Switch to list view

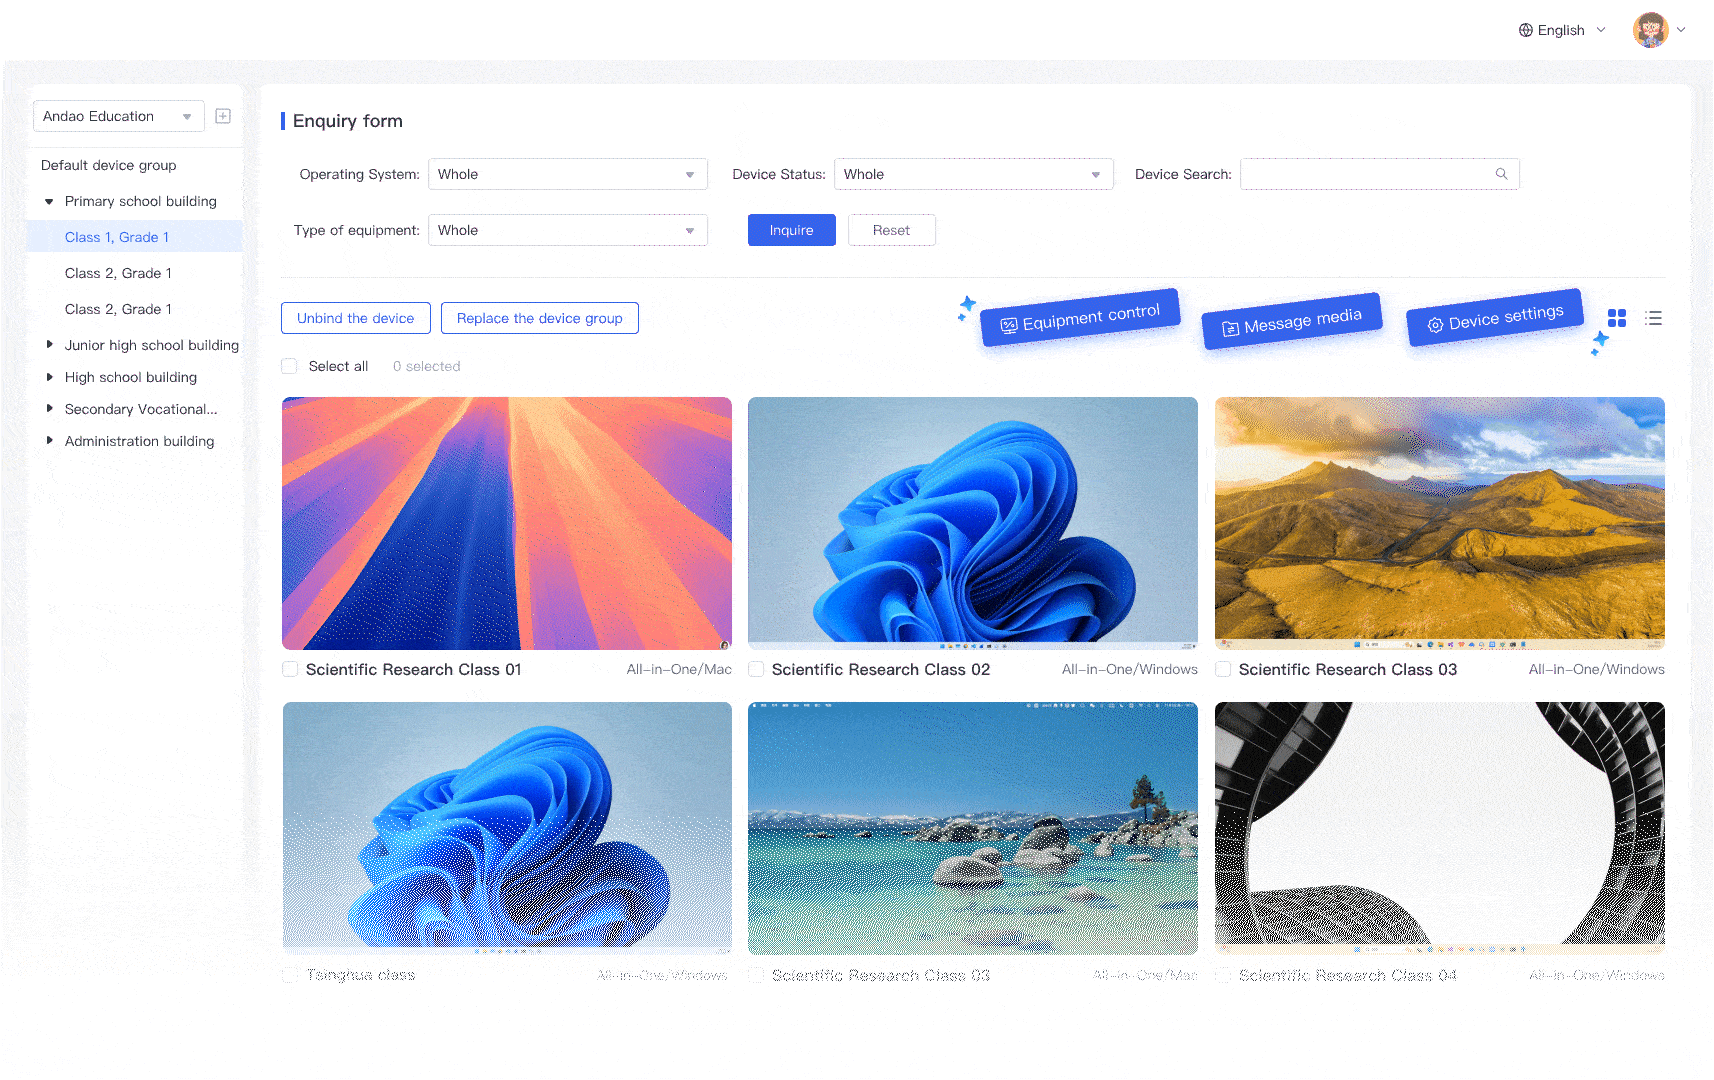pyautogui.click(x=1653, y=318)
